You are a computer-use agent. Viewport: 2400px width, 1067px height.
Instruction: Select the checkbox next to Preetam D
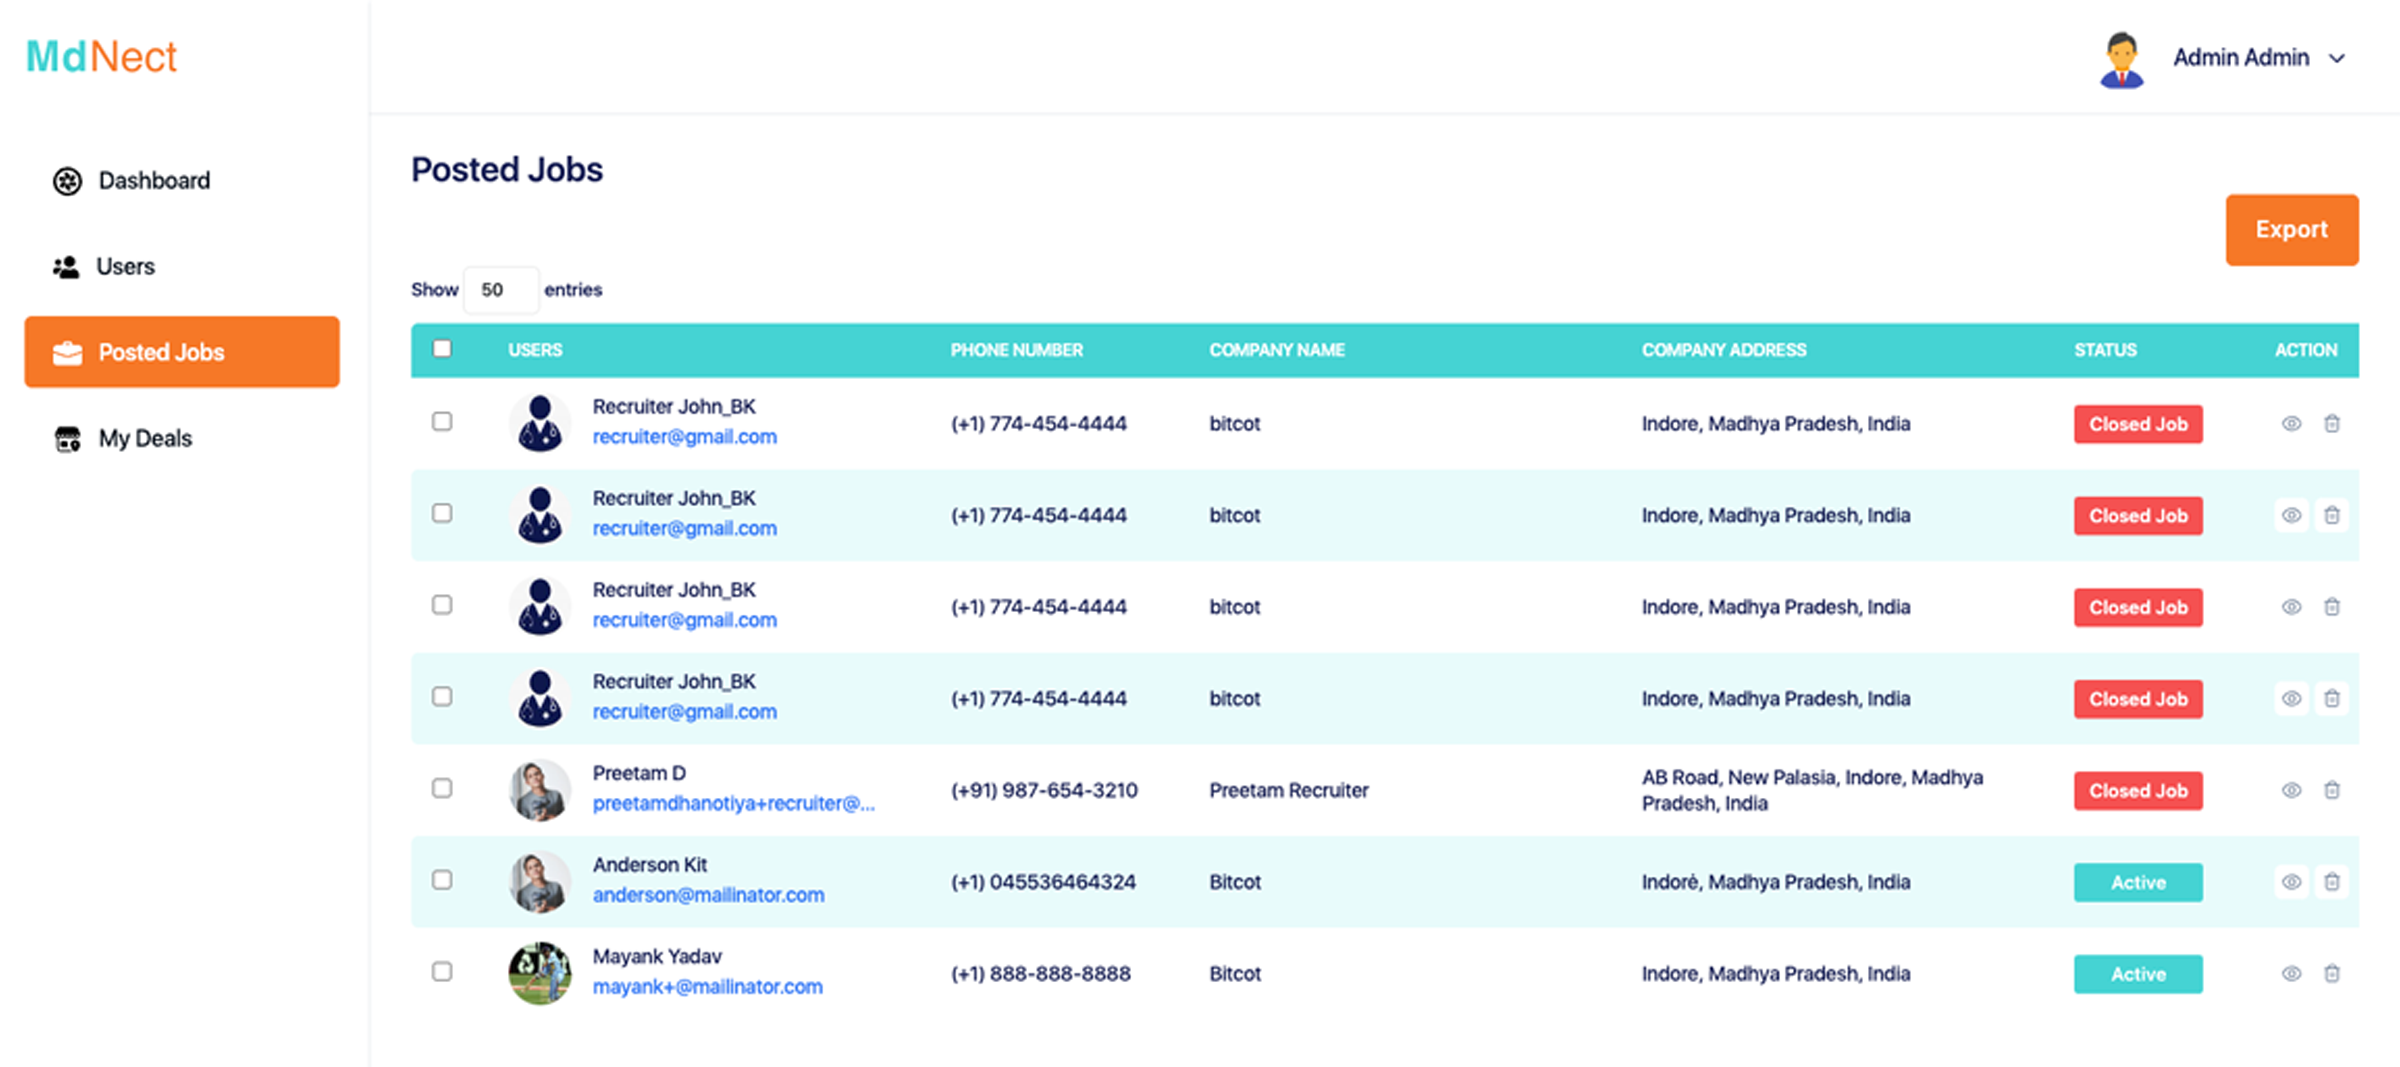tap(442, 789)
